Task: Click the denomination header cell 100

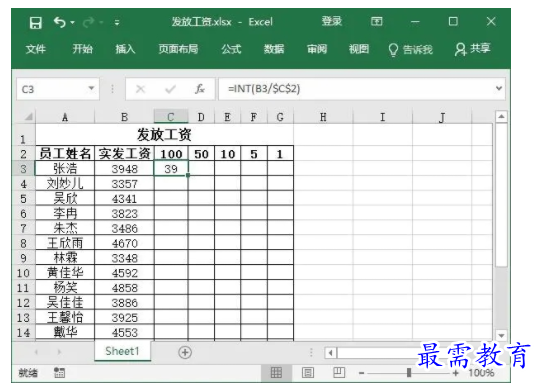Action: [x=171, y=154]
